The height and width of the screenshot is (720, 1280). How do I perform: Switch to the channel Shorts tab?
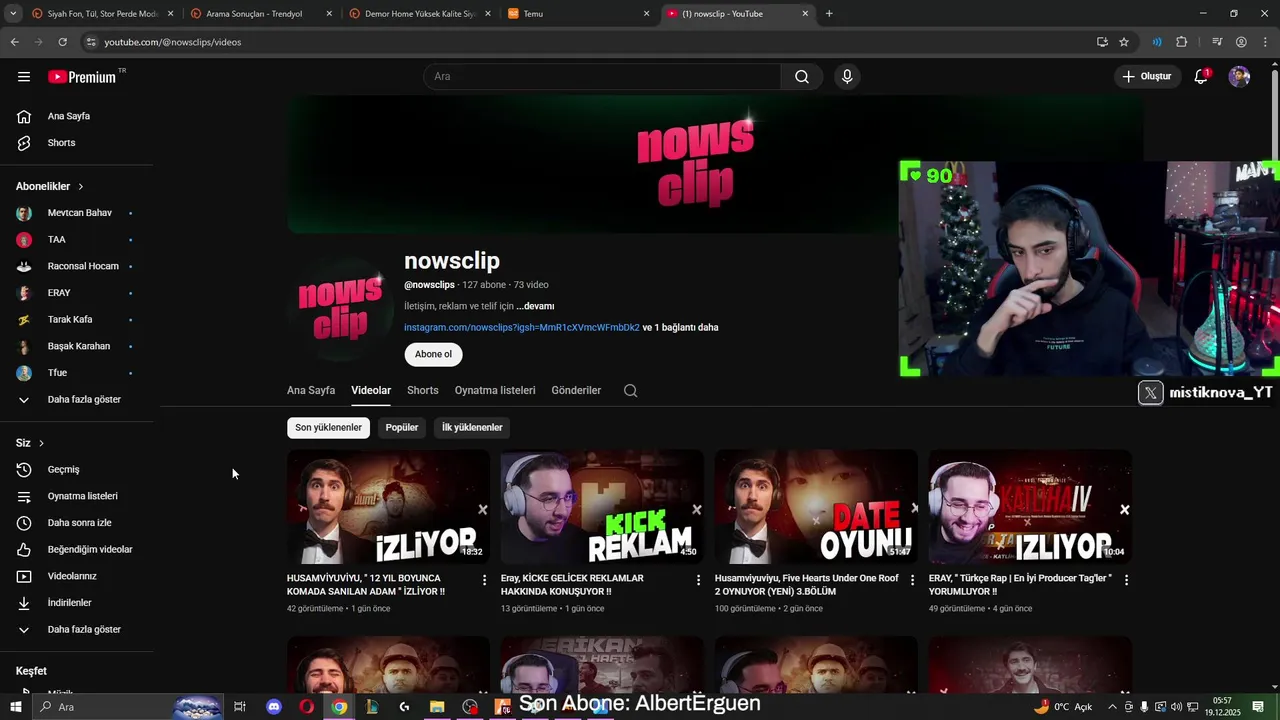point(423,391)
